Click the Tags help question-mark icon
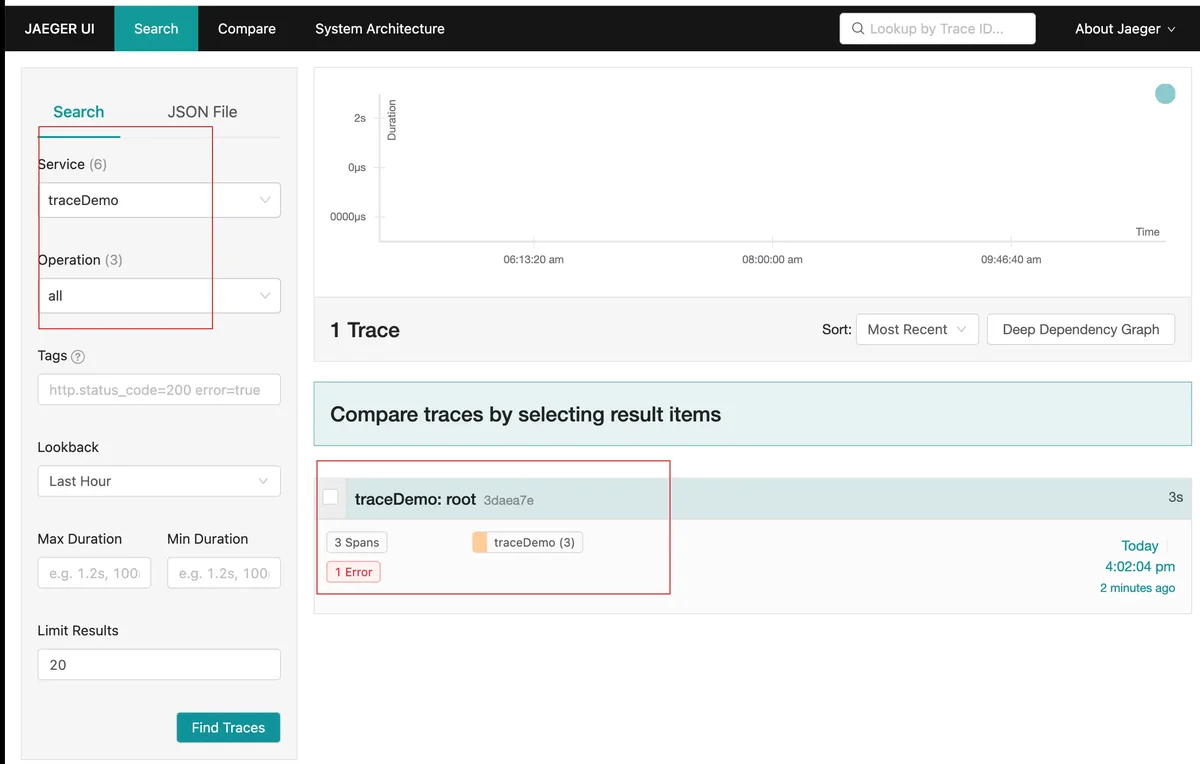Screen dimensions: 1200x764 [78, 357]
